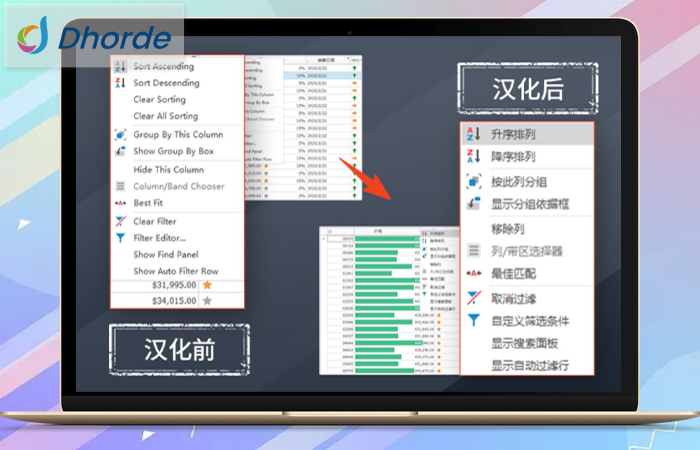Click the Sort Ascending A-Z icon
The width and height of the screenshot is (700, 450).
pyautogui.click(x=120, y=67)
